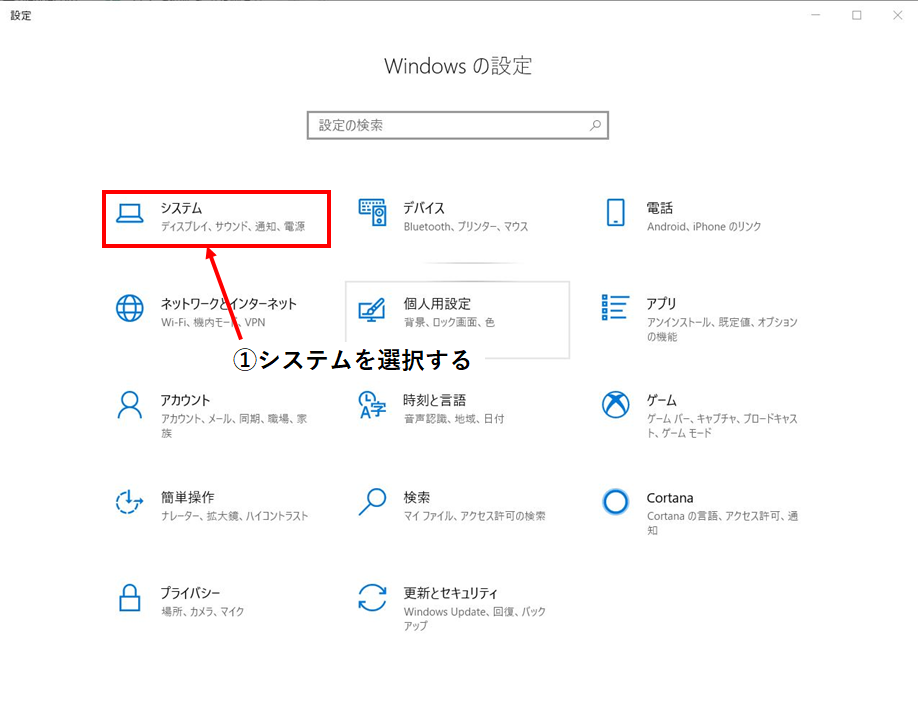
Task: Open the システム settings title
Action: [181, 208]
